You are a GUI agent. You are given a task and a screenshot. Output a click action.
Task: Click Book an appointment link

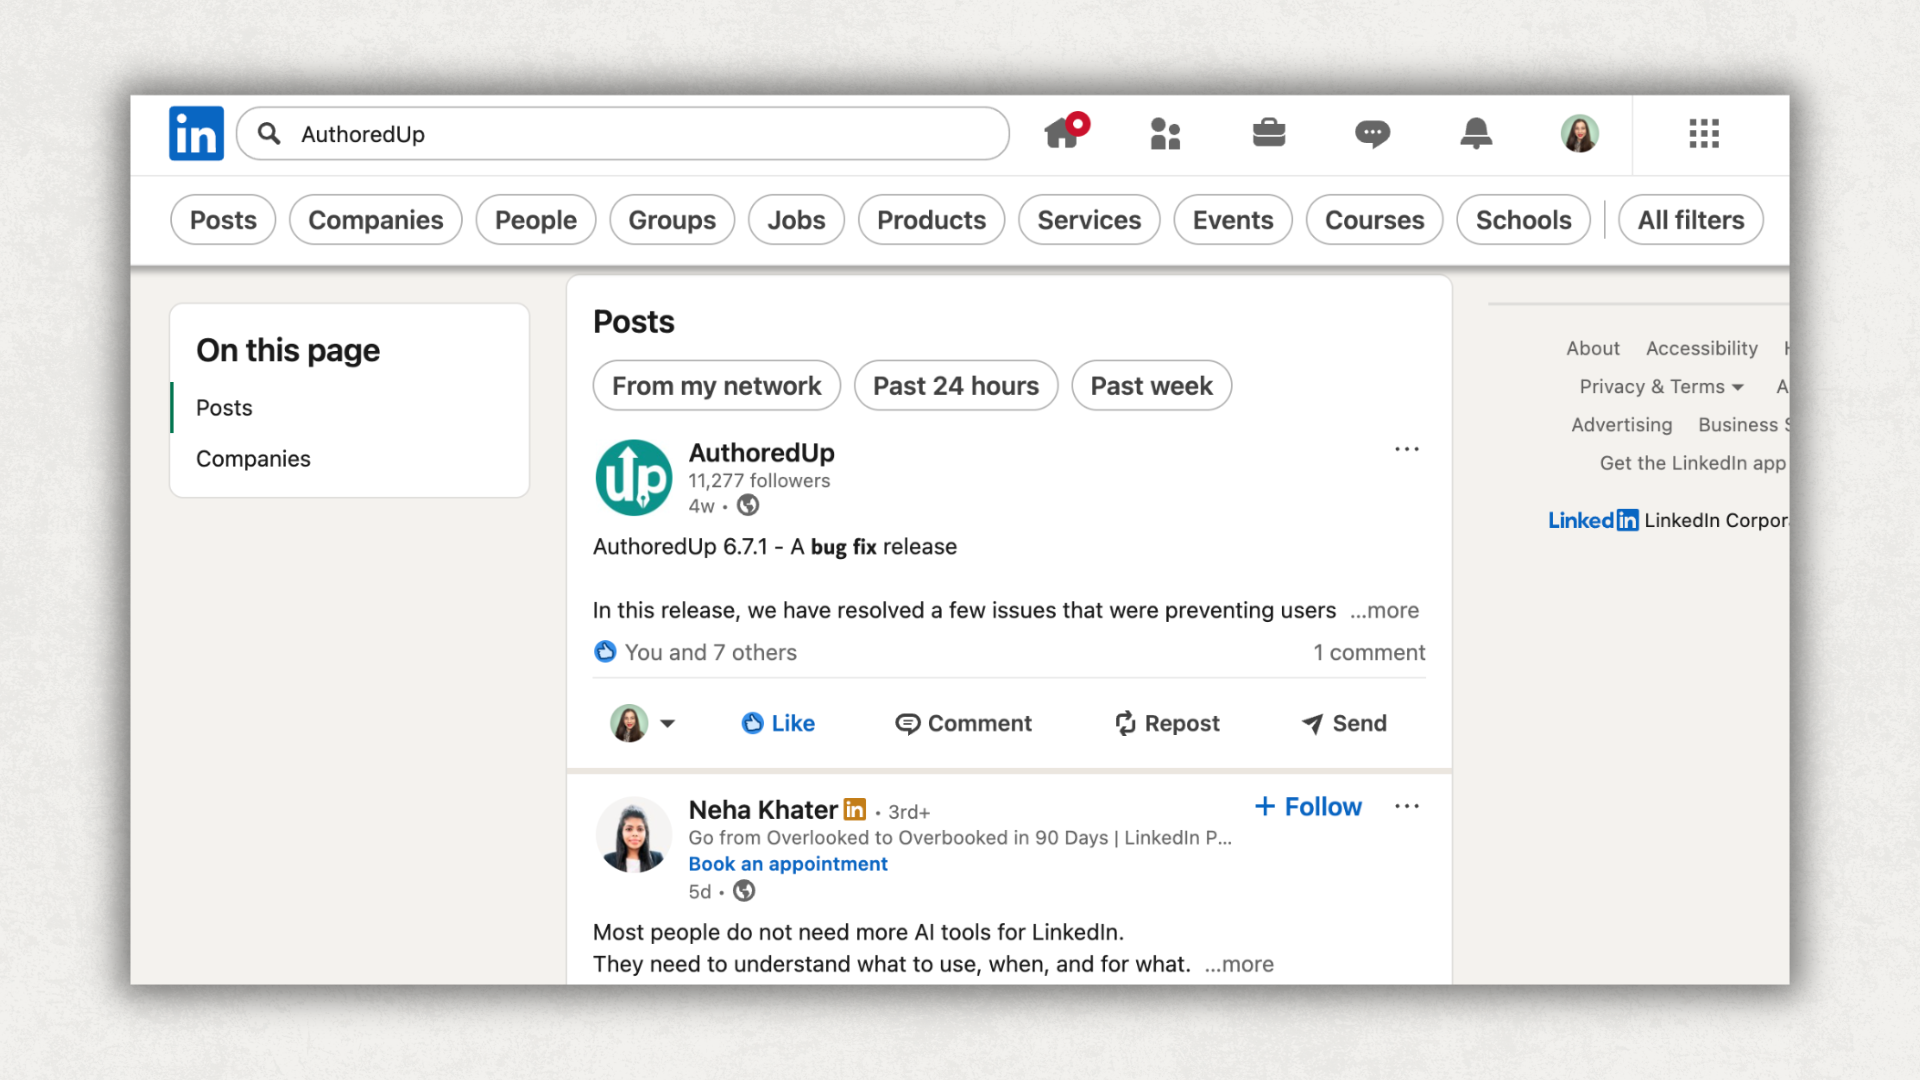point(788,864)
